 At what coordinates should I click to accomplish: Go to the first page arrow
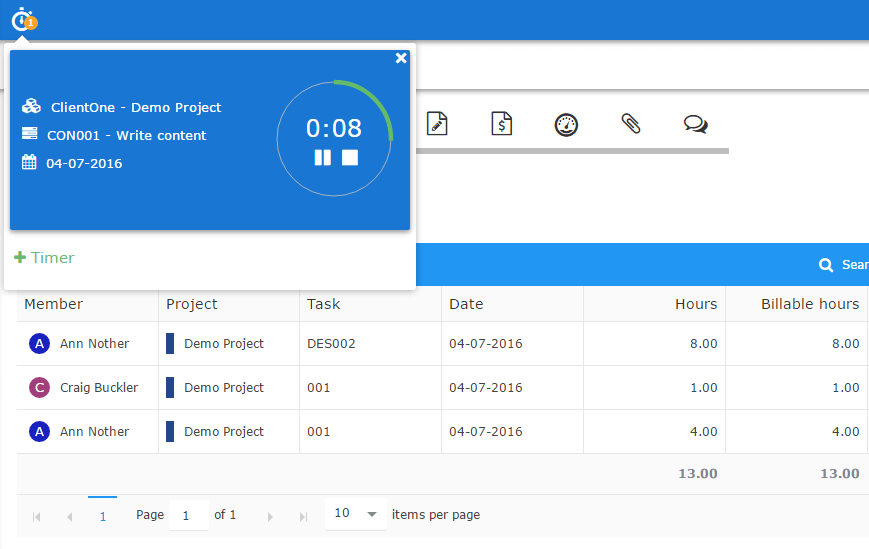[37, 516]
